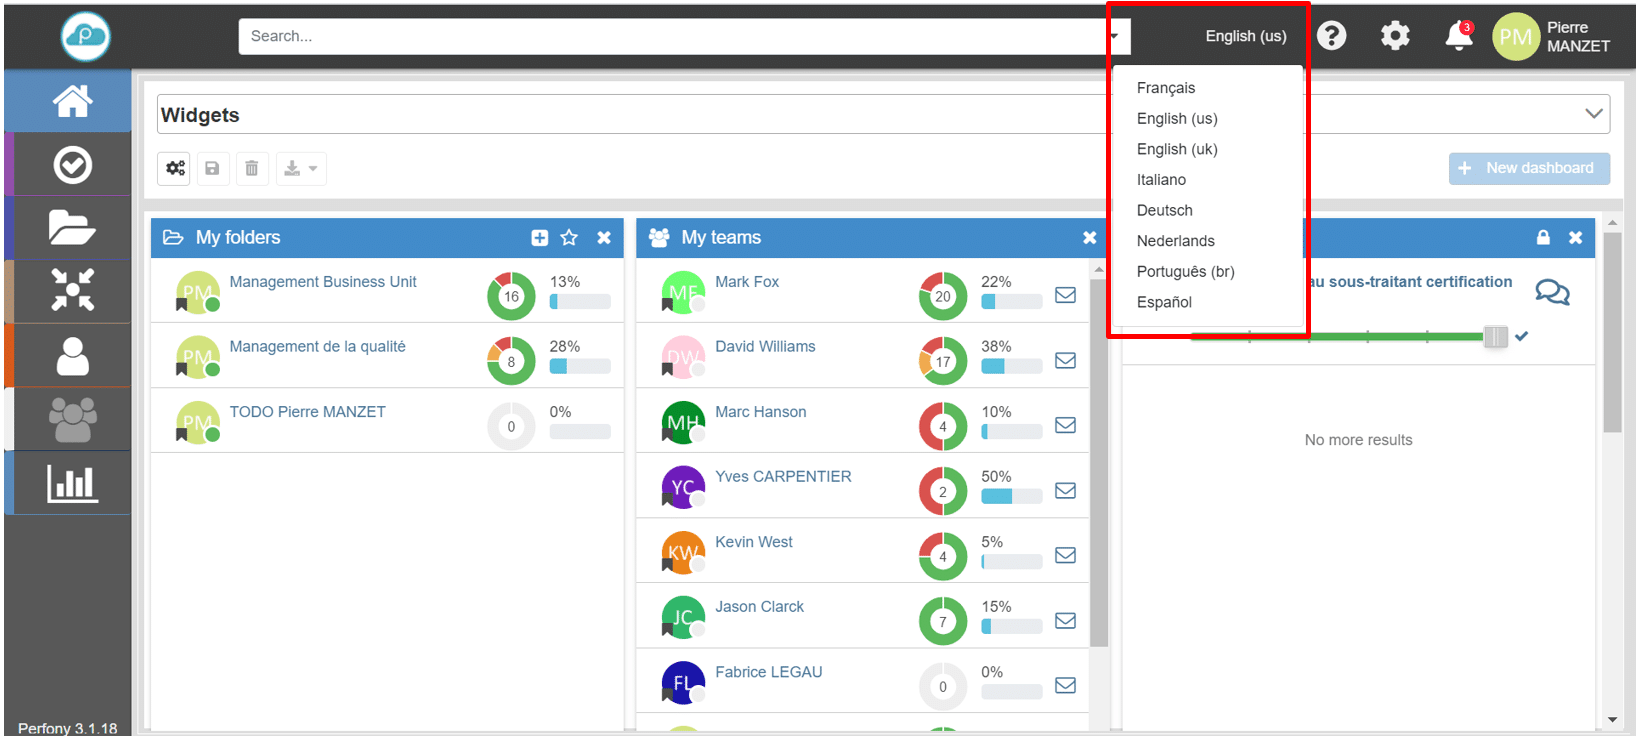This screenshot has width=1638, height=739.
Task: Open the Management Business Unit folder link
Action: click(x=323, y=282)
